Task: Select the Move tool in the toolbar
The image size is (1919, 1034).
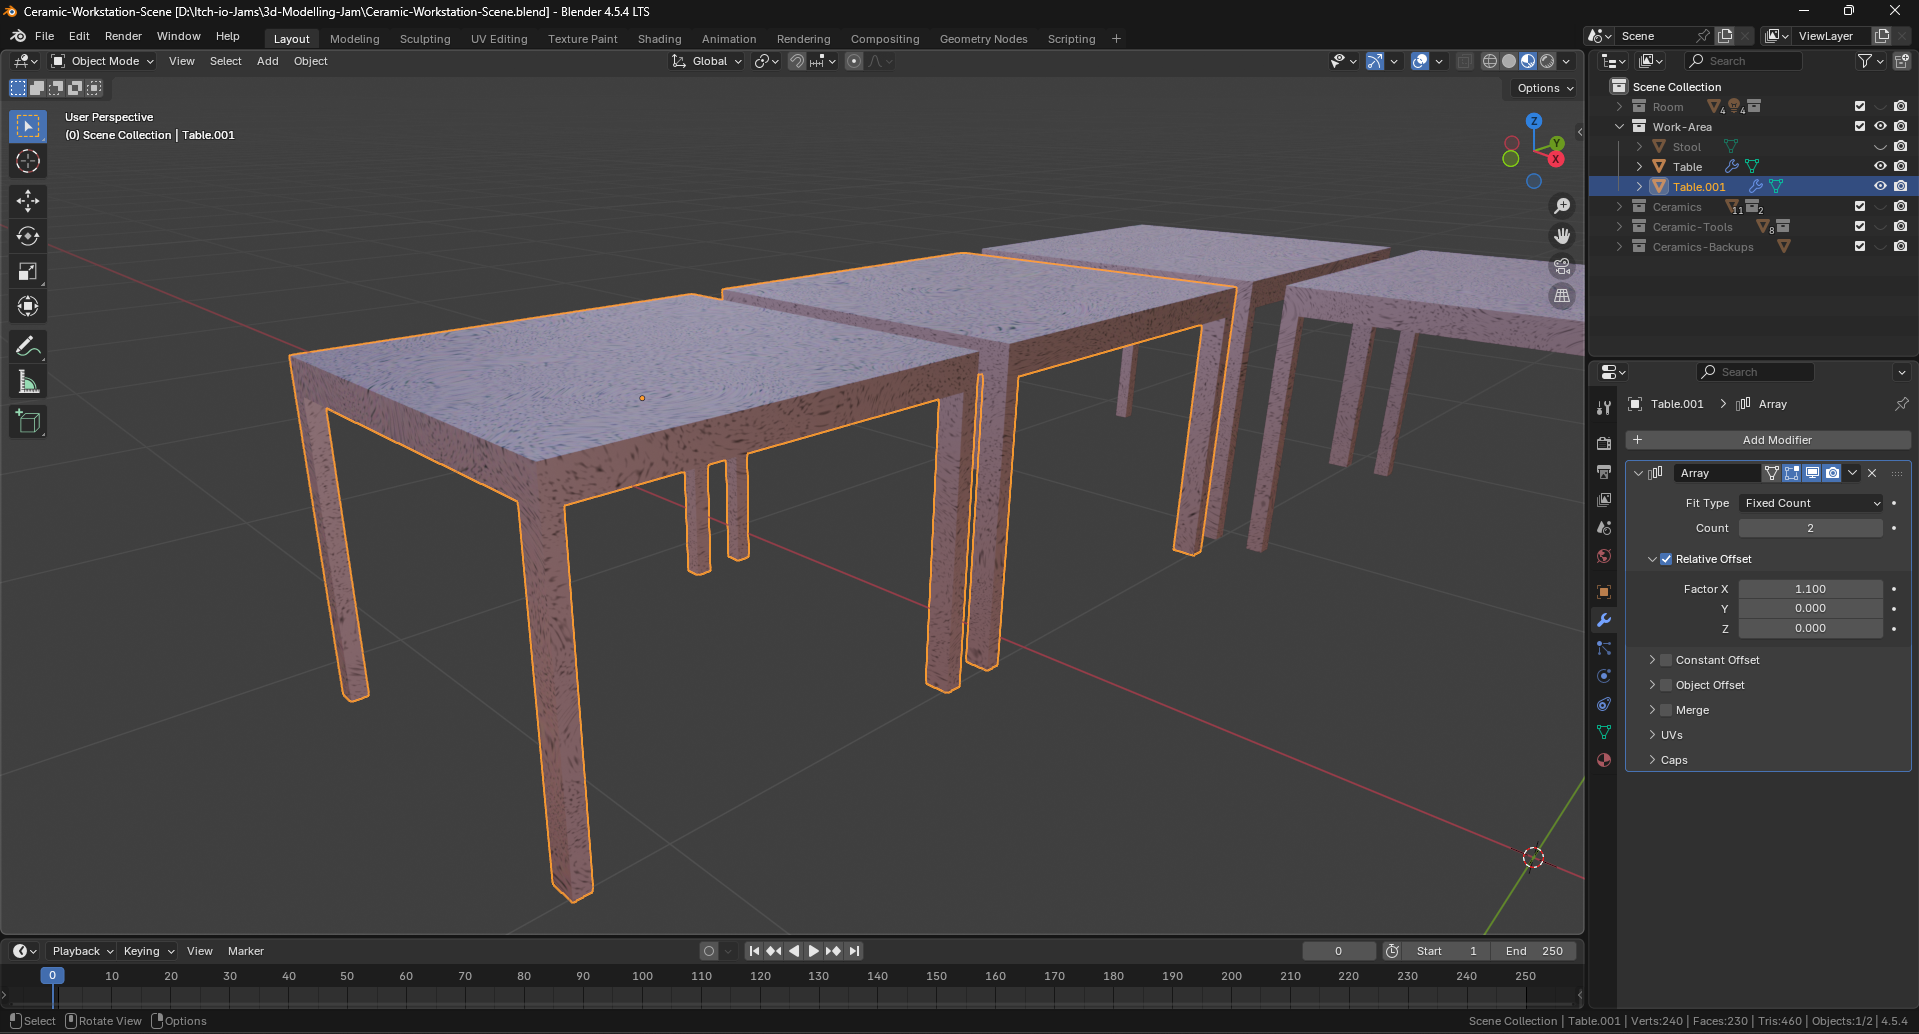Action: pos(28,201)
